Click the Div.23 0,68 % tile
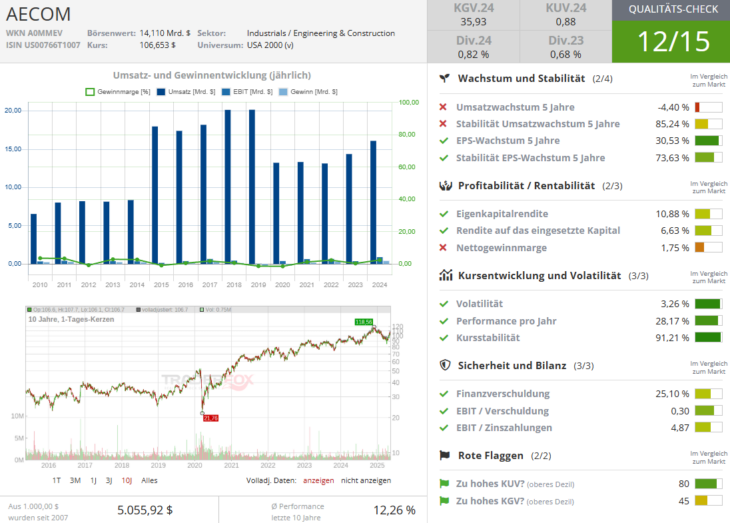 tap(566, 47)
